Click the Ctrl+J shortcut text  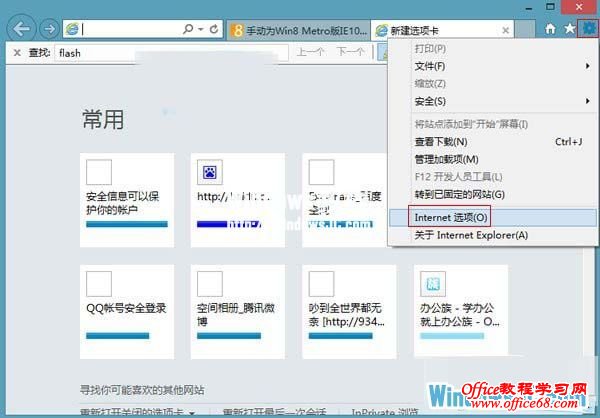(x=569, y=142)
